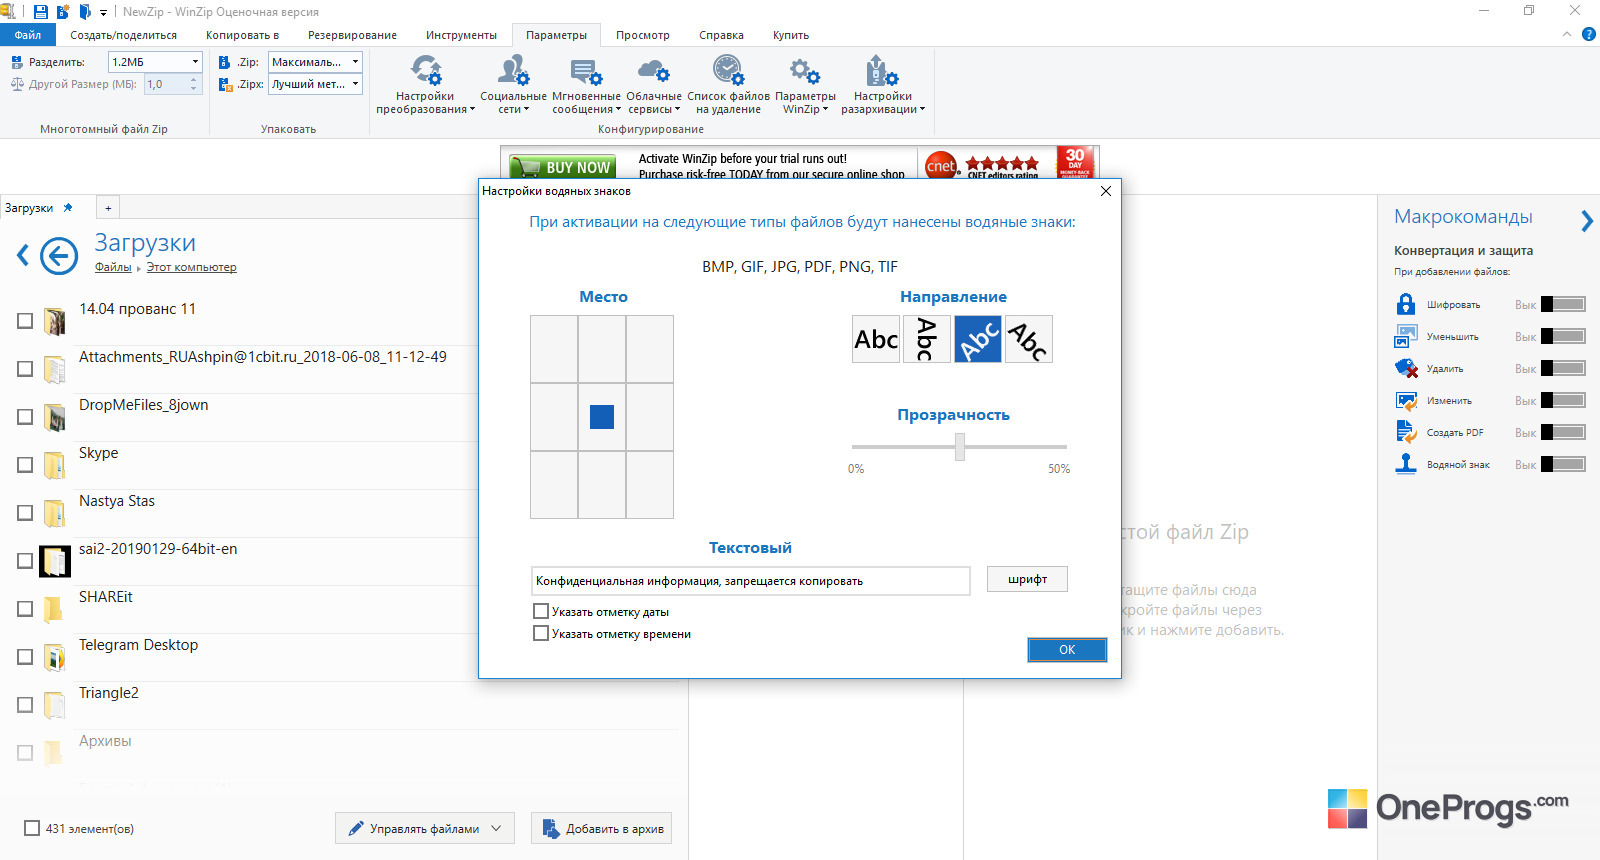
Task: Open the .Zipx compression method dropdown
Action: 355,84
